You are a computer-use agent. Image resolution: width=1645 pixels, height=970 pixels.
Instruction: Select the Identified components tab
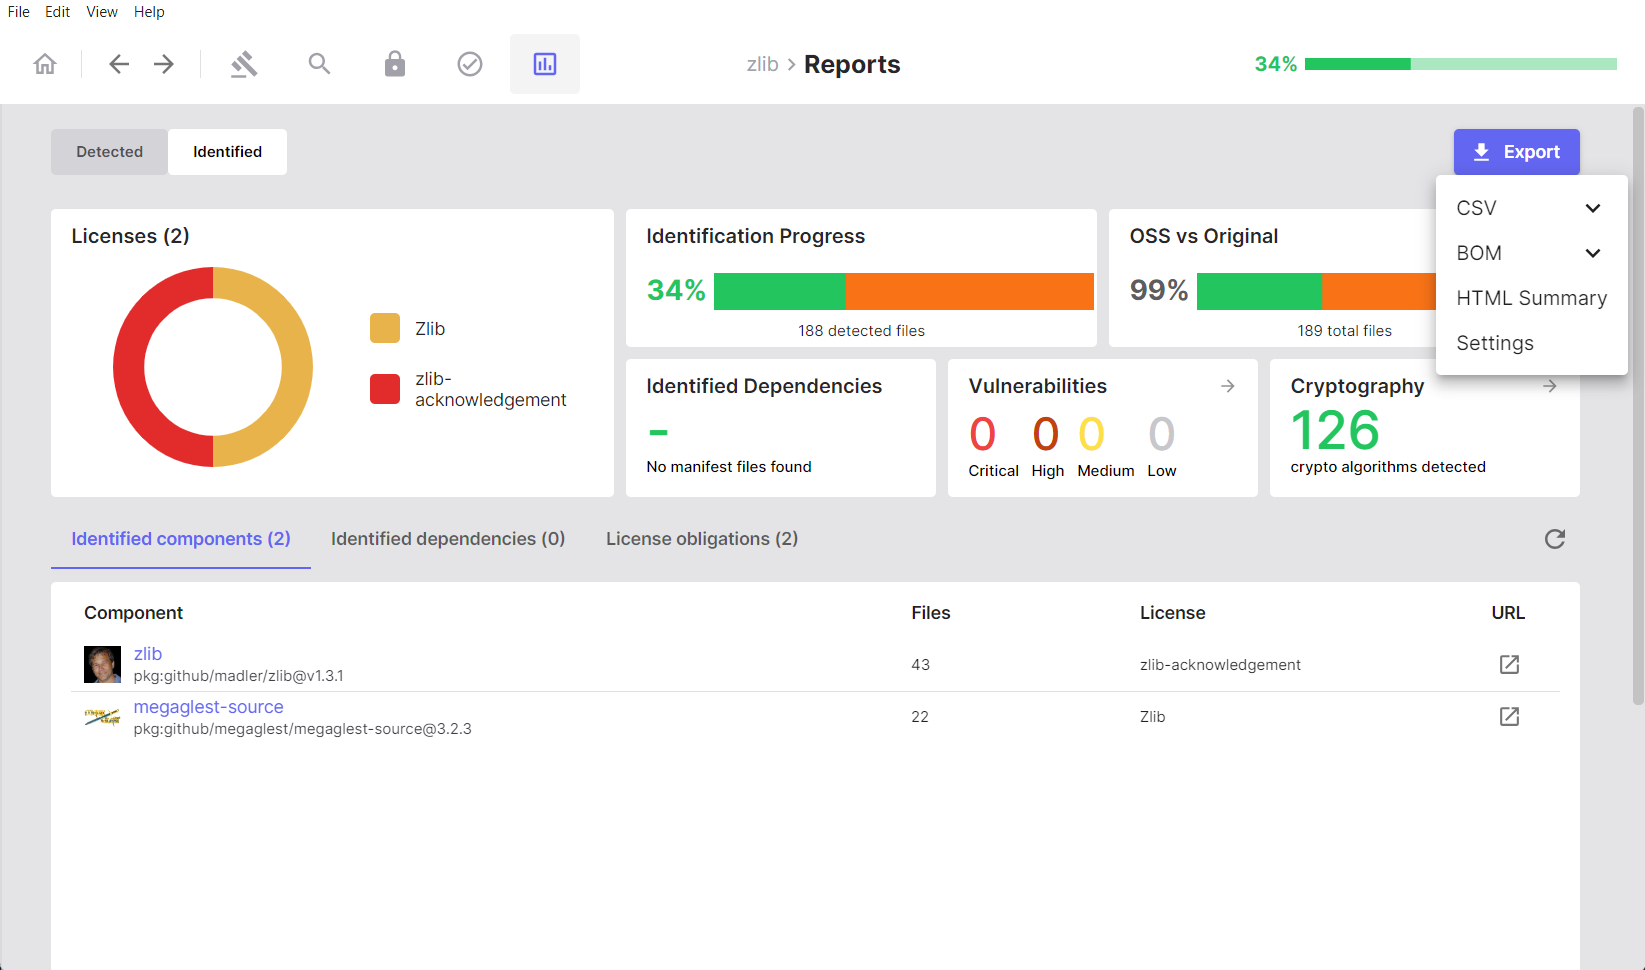pyautogui.click(x=181, y=539)
